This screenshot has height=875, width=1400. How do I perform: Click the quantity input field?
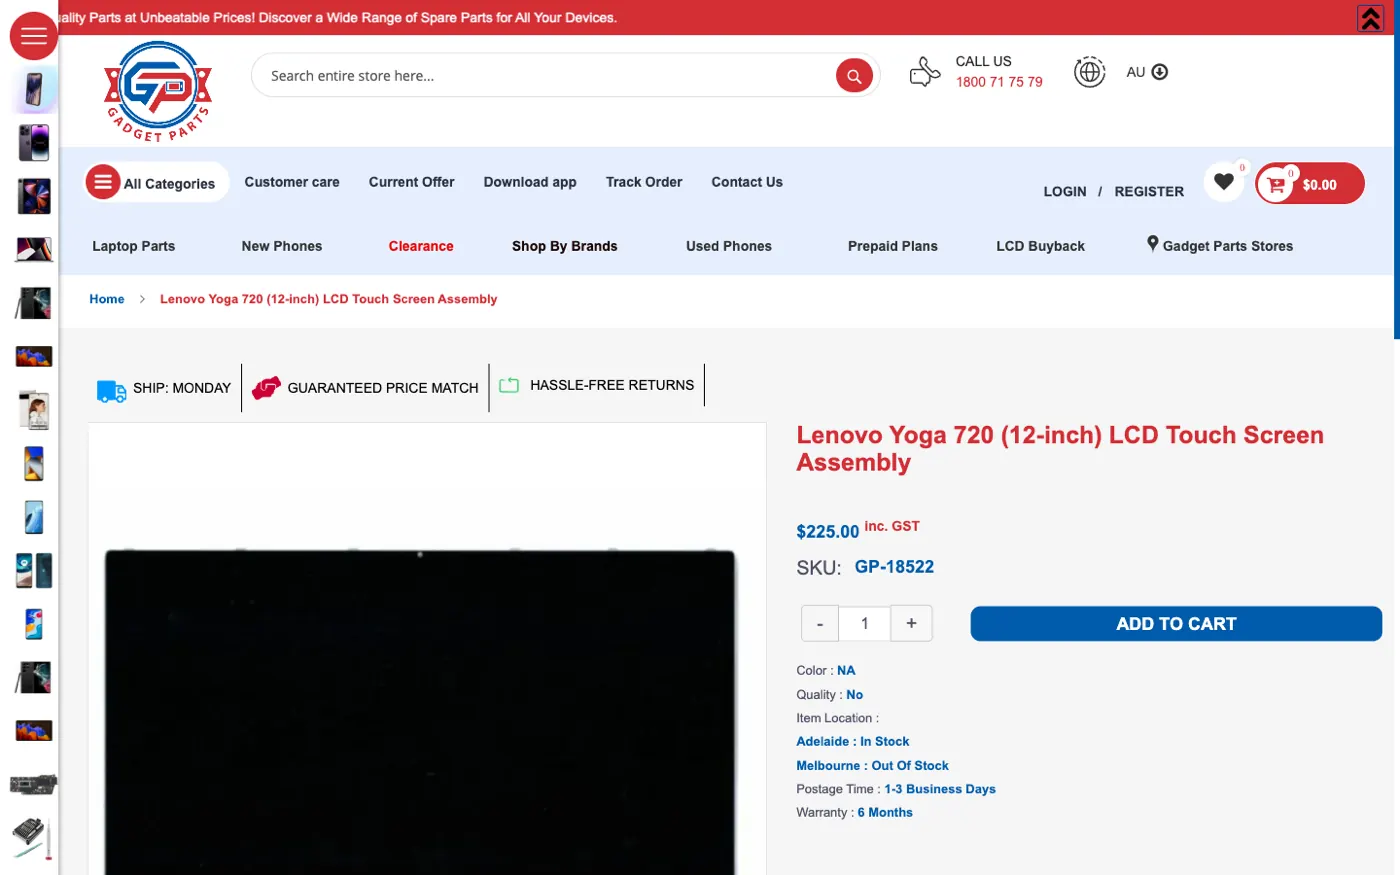[864, 624]
